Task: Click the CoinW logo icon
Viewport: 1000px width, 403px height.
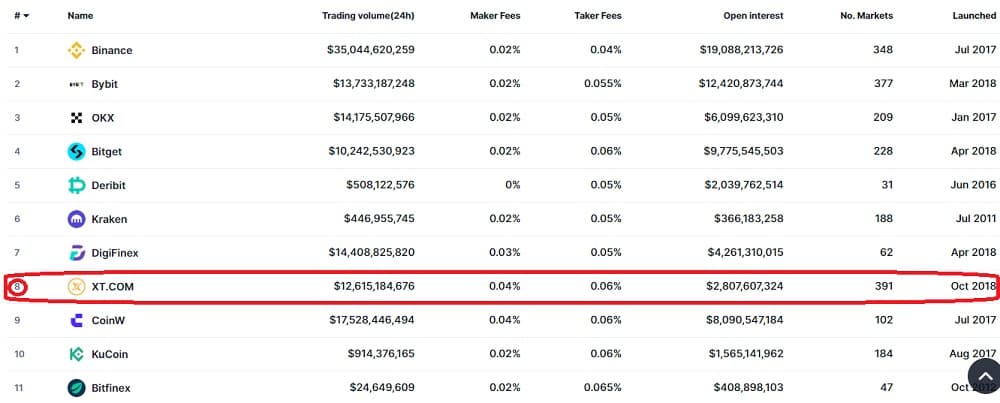Action: pos(77,321)
